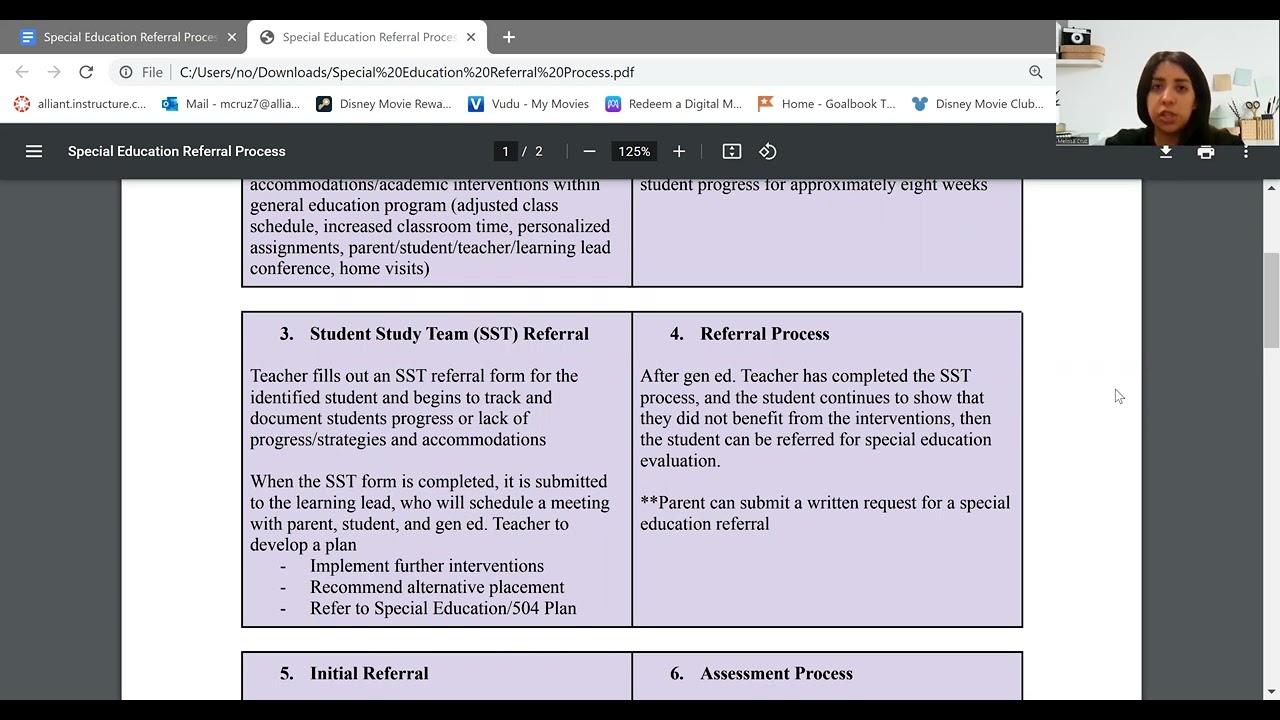Reload the current page
This screenshot has height=720, width=1280.
(x=86, y=72)
